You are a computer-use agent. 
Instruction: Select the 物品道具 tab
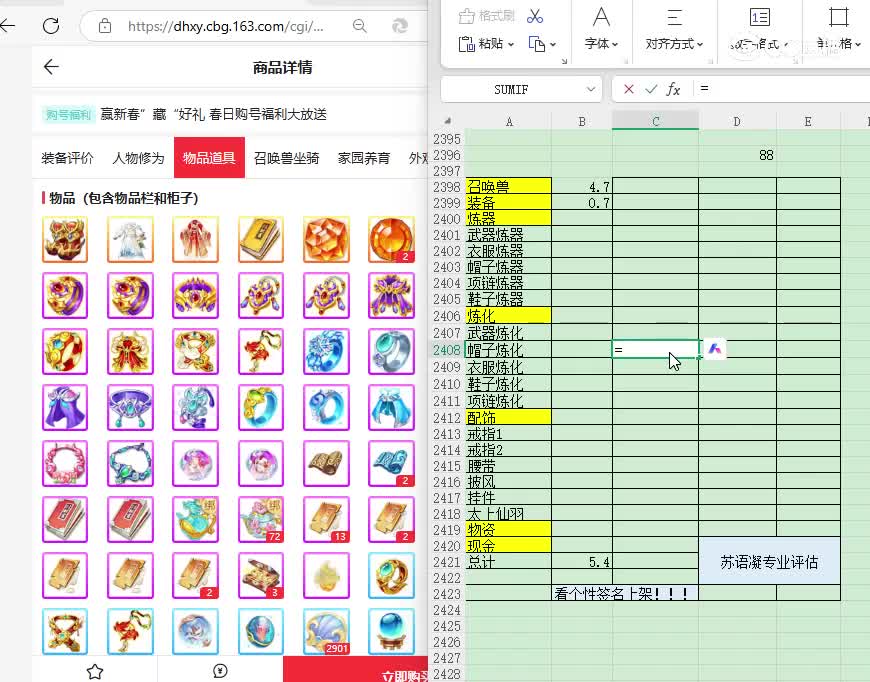[x=209, y=158]
